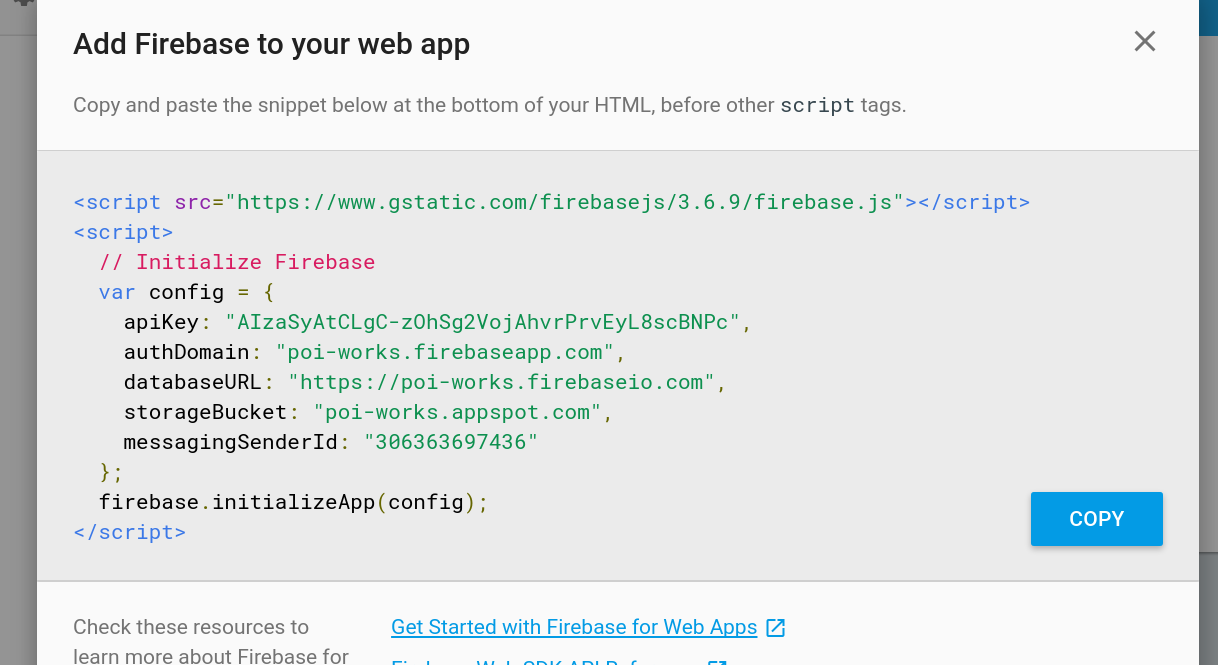The width and height of the screenshot is (1218, 665).
Task: Click the external-link icon beside Get Started link
Action: click(775, 627)
